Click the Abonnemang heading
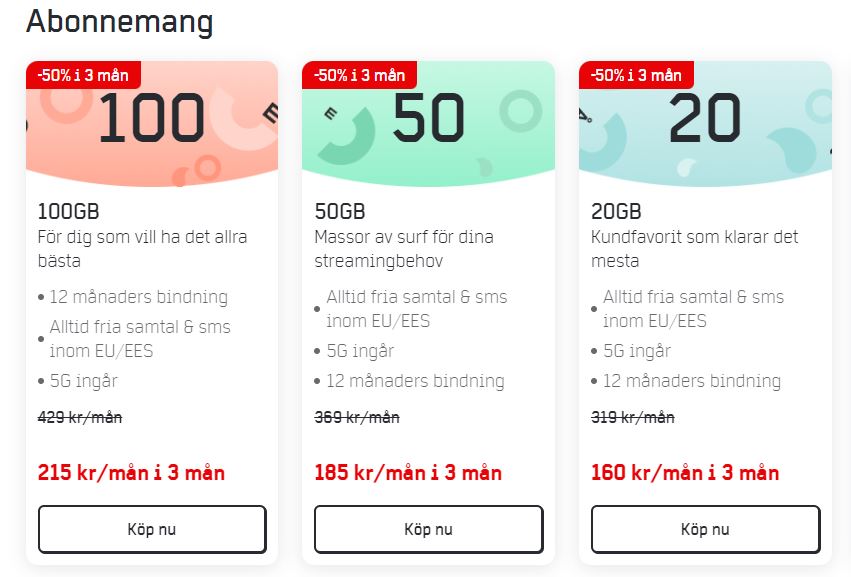The width and height of the screenshot is (851, 577). pos(119,23)
